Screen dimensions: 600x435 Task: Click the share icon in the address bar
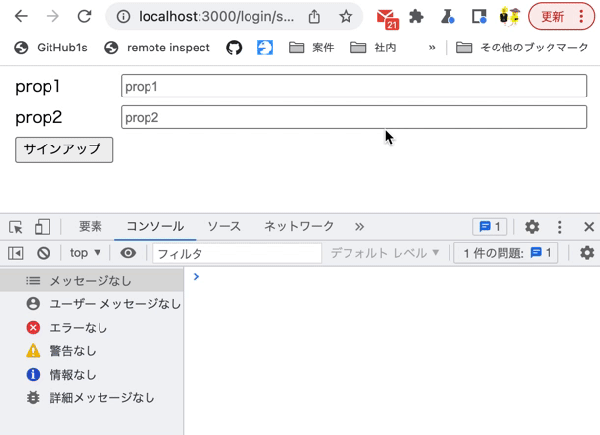click(x=314, y=16)
